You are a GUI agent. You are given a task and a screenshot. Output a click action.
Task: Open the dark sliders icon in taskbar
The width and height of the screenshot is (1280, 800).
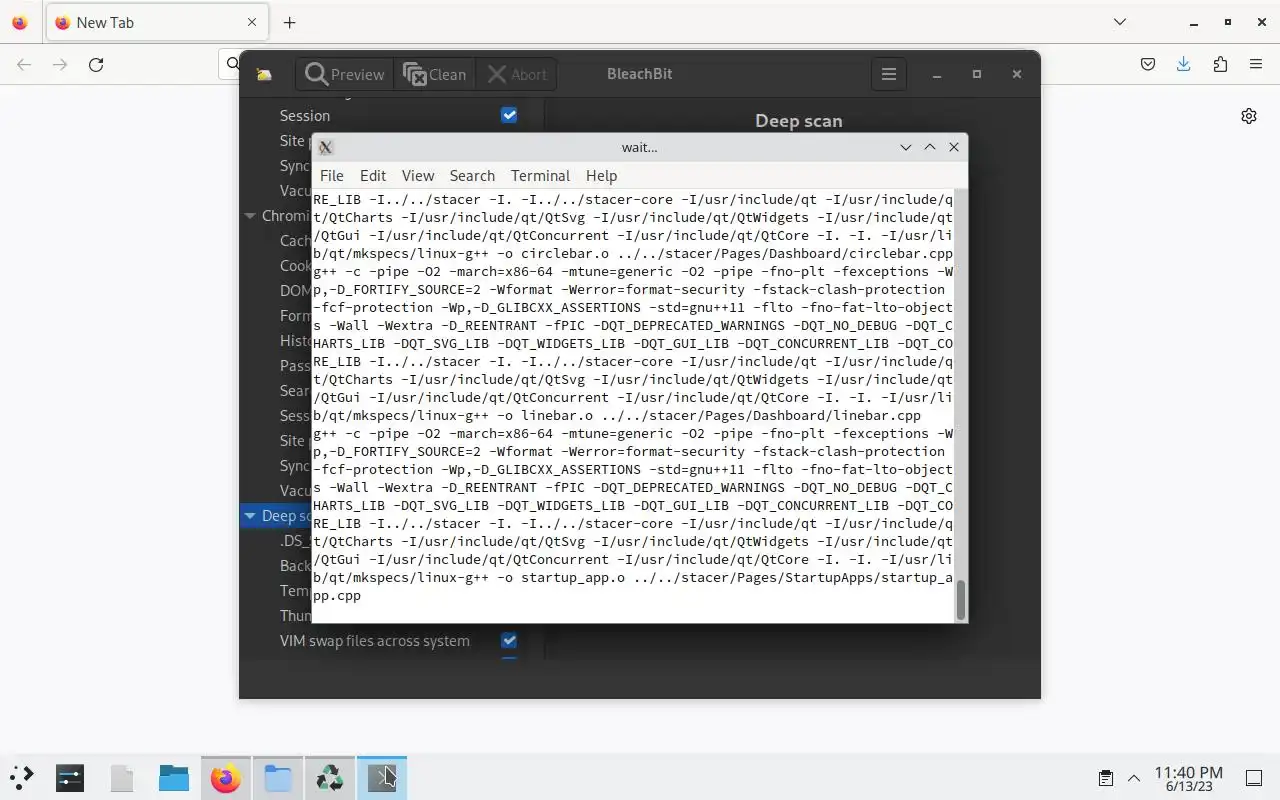[x=70, y=777]
